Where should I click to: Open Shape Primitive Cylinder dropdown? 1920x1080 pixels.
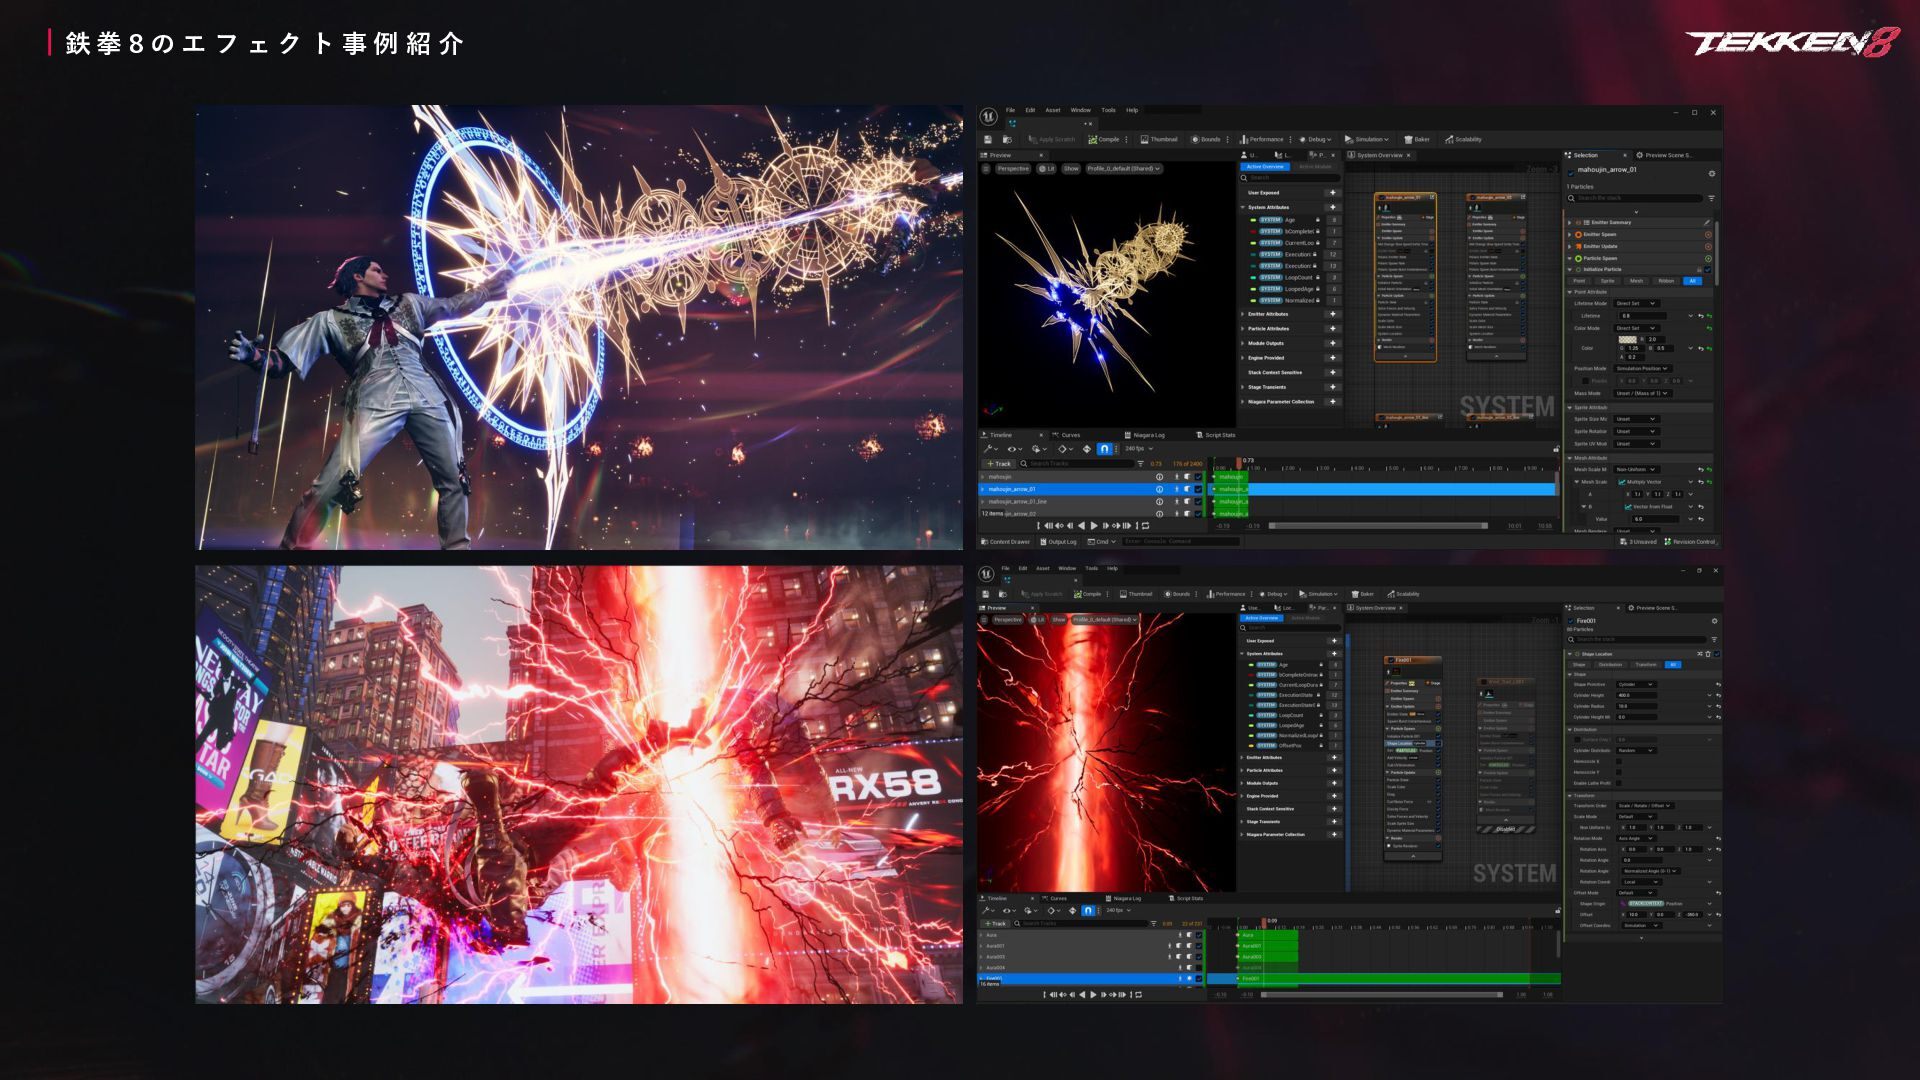[x=1635, y=684]
